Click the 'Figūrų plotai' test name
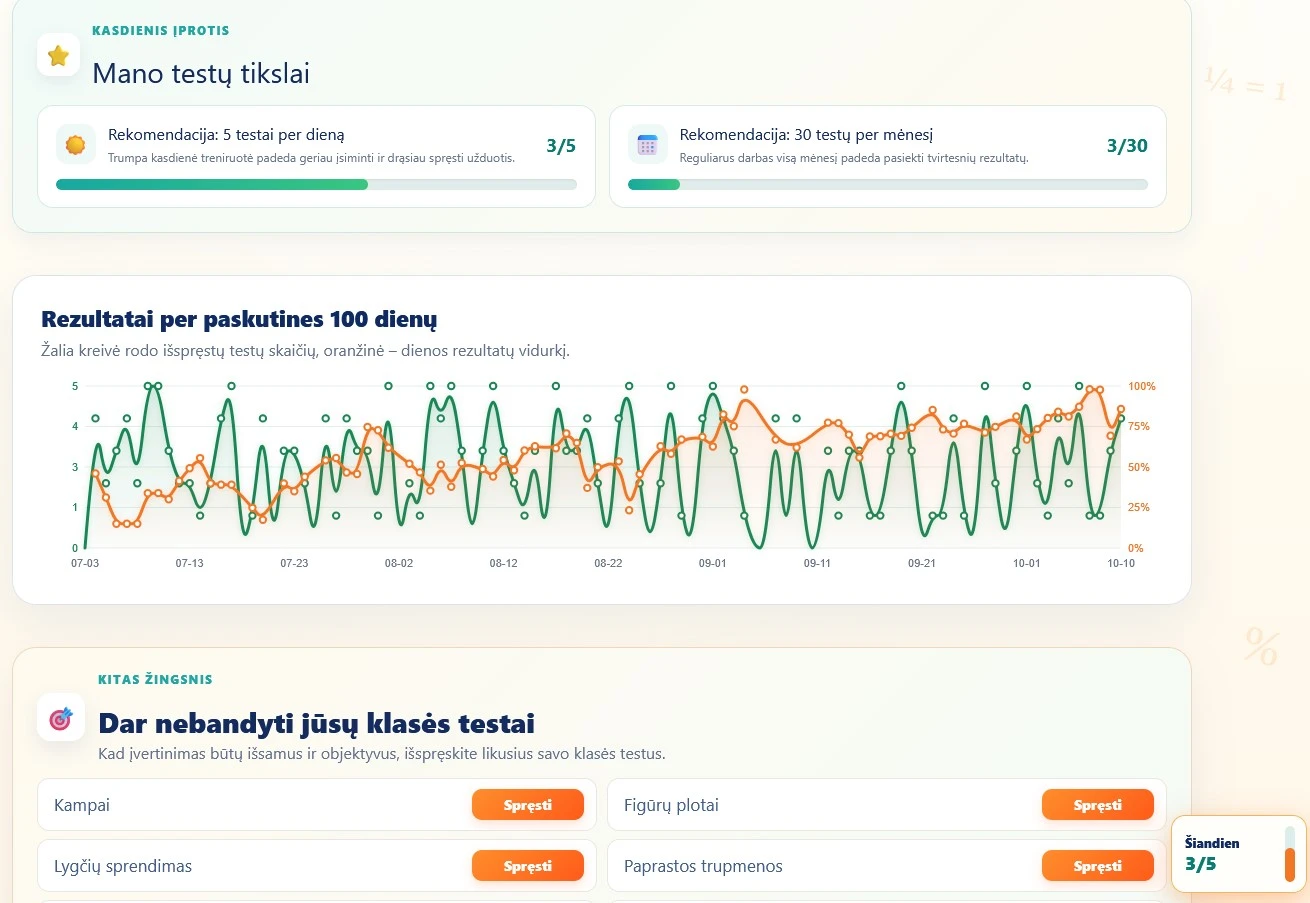This screenshot has height=903, width=1310. point(671,805)
